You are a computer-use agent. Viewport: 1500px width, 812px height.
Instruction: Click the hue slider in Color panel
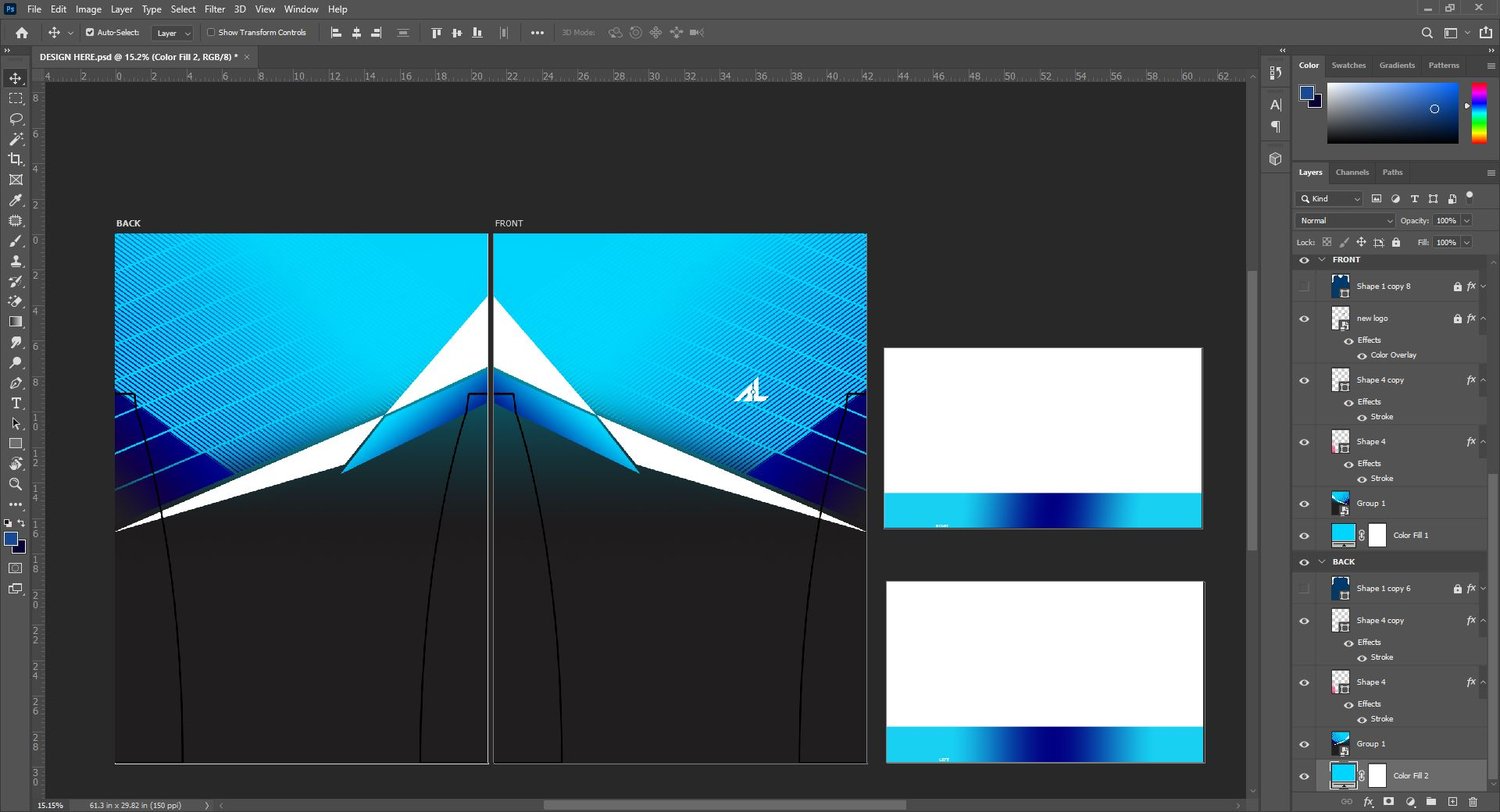point(1478,113)
